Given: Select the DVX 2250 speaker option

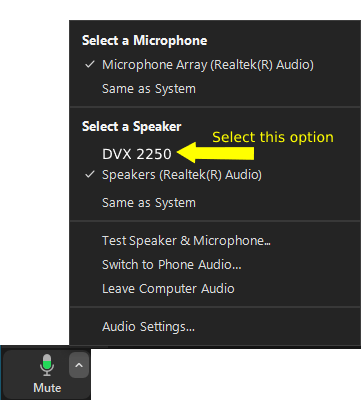Looking at the screenshot, I should tap(137, 154).
